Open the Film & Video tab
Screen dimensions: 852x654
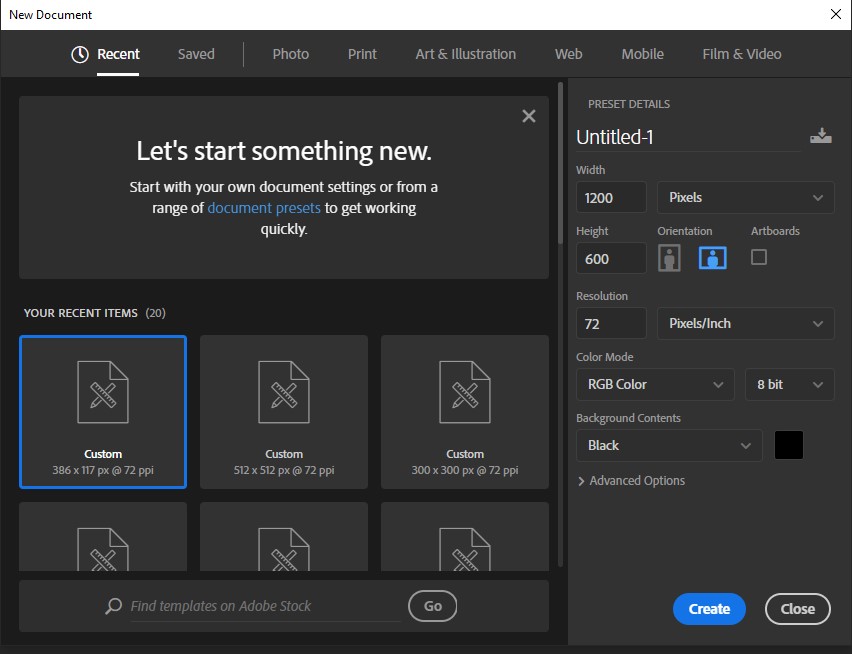point(742,54)
